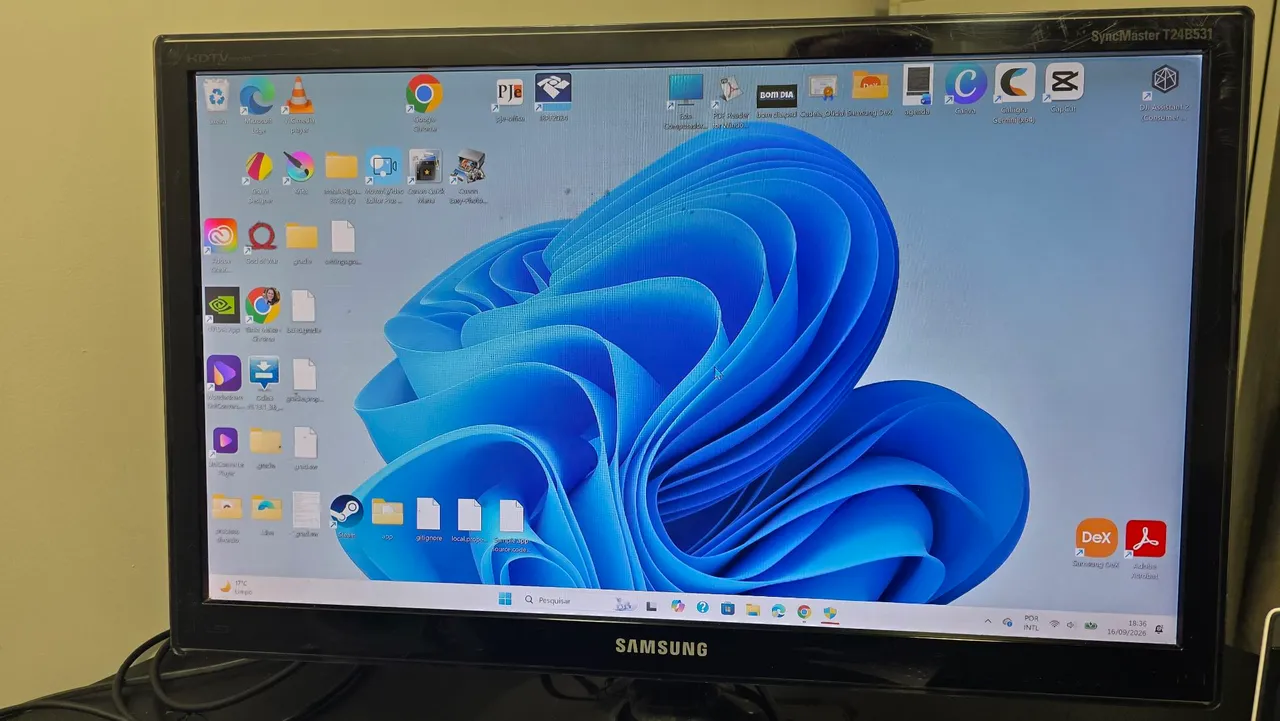Open the Copilot icon on the taskbar

point(678,606)
